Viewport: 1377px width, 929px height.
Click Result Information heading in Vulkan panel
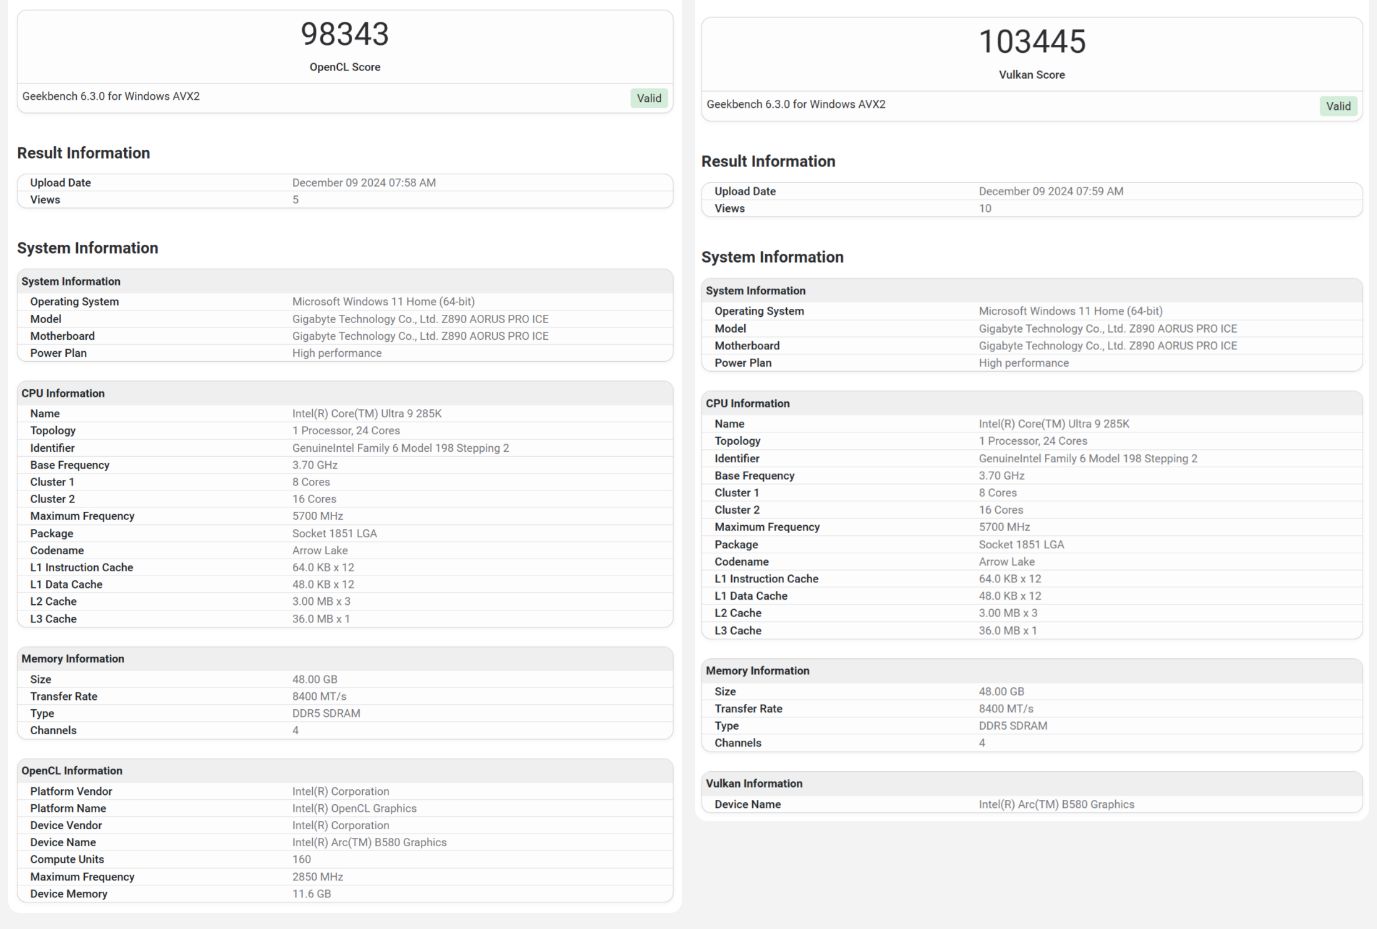tap(768, 161)
